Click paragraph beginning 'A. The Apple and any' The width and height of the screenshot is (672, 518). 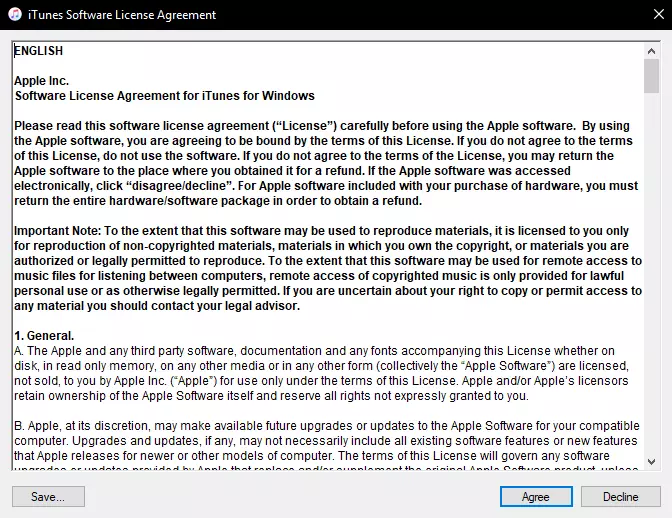(321, 373)
